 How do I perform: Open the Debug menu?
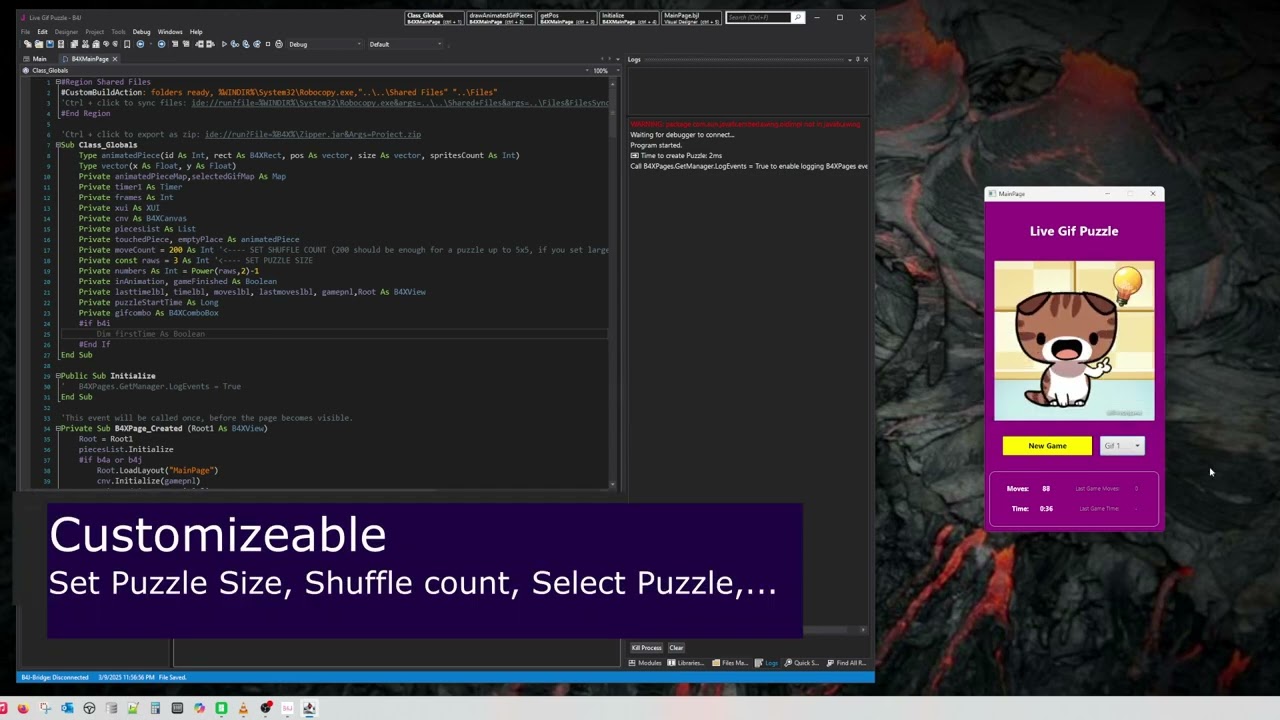click(x=141, y=32)
